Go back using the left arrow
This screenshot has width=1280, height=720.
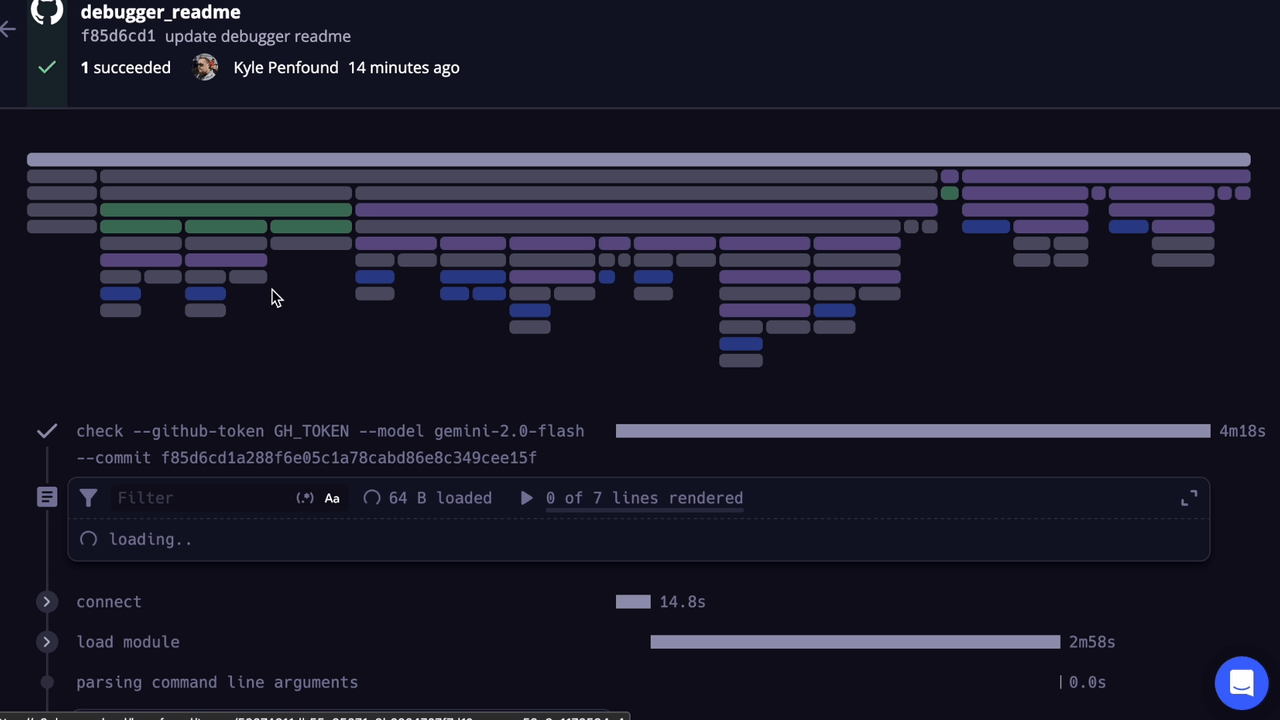point(8,29)
